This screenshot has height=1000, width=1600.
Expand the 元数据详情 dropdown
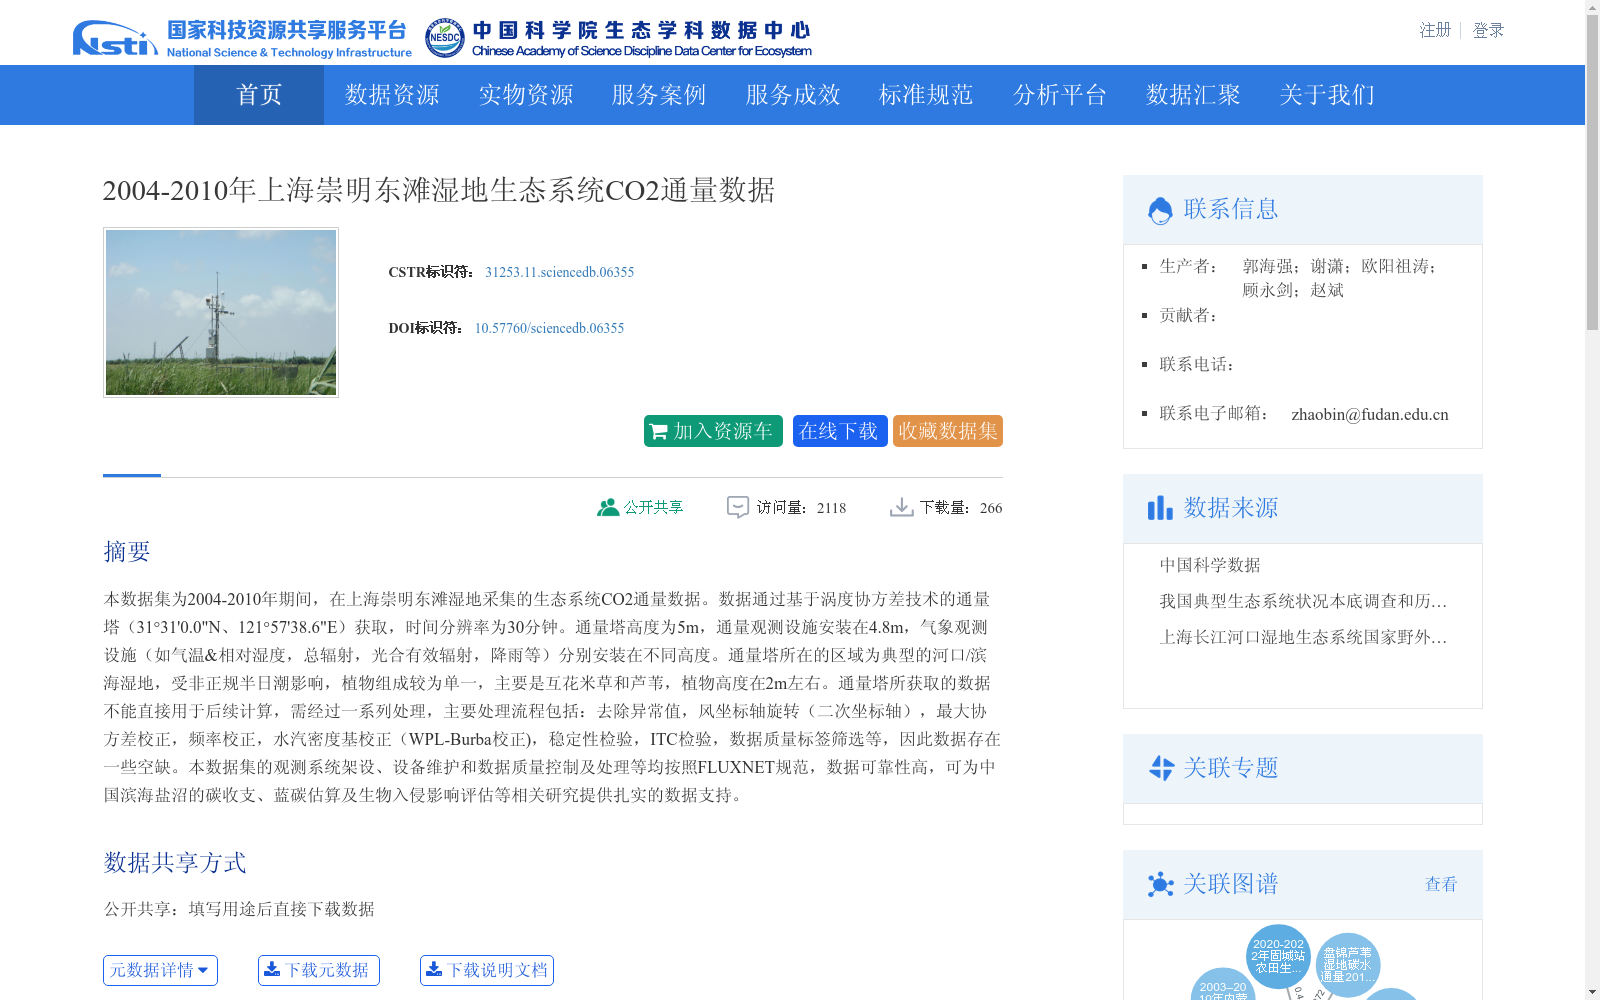tap(160, 970)
